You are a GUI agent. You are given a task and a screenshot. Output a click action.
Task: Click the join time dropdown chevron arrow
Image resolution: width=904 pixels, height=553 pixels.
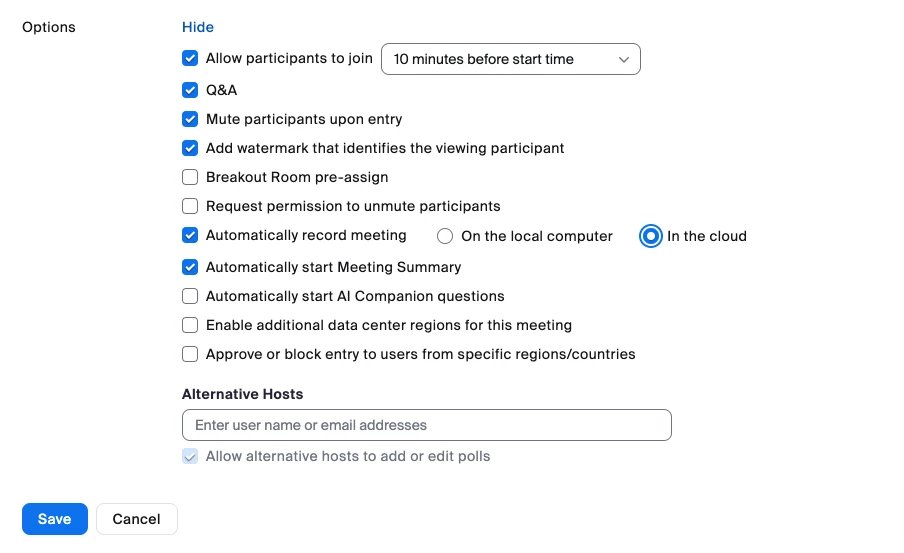[624, 60]
